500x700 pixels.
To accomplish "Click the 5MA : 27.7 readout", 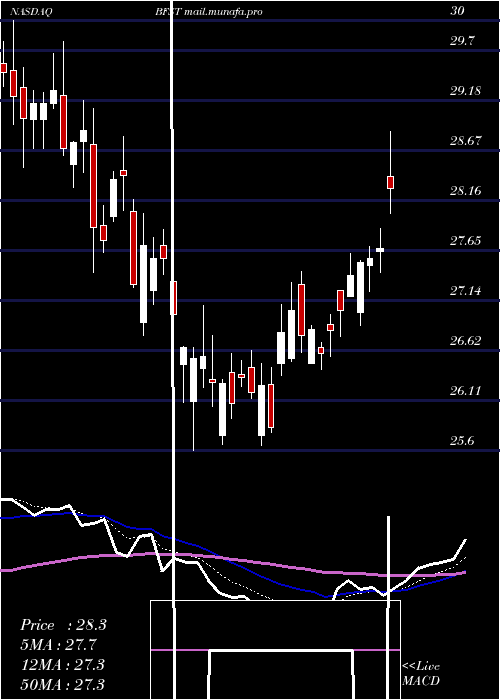I will 58,645.
